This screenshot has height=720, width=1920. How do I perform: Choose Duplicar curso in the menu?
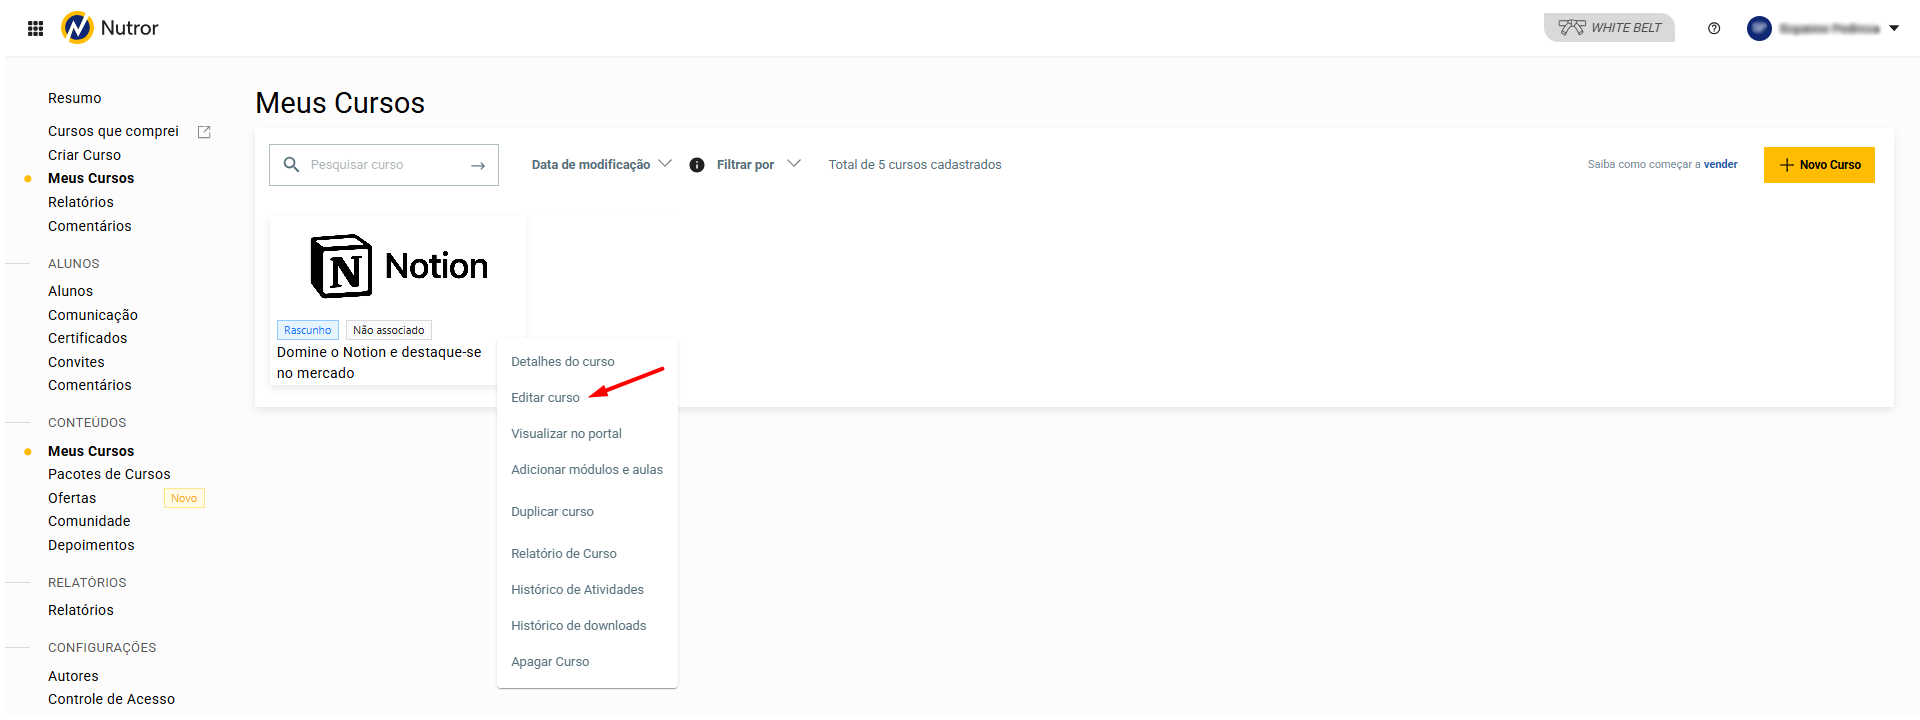point(552,512)
